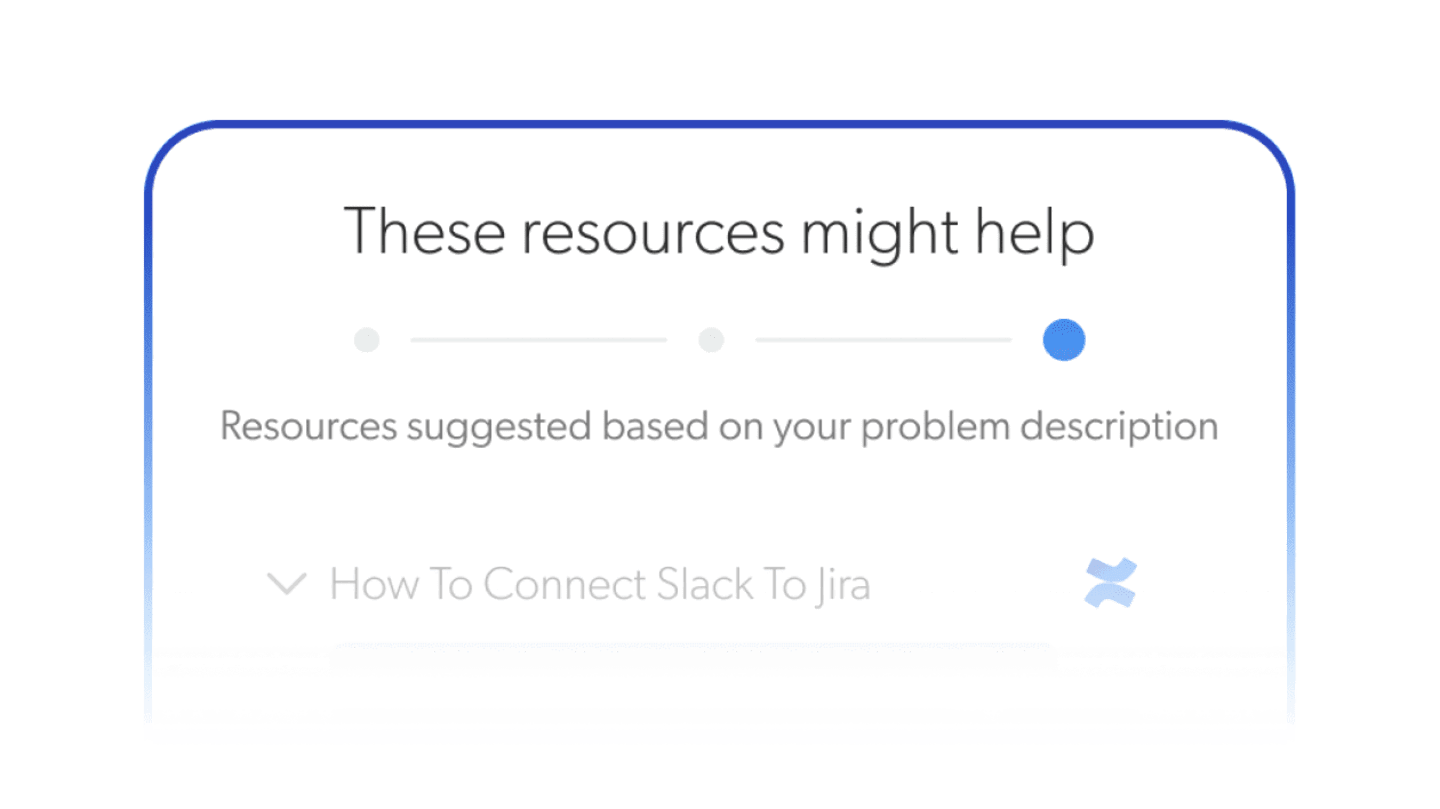1440x809 pixels.
Task: Click the word 'Slack' in the resource title
Action: click(703, 585)
